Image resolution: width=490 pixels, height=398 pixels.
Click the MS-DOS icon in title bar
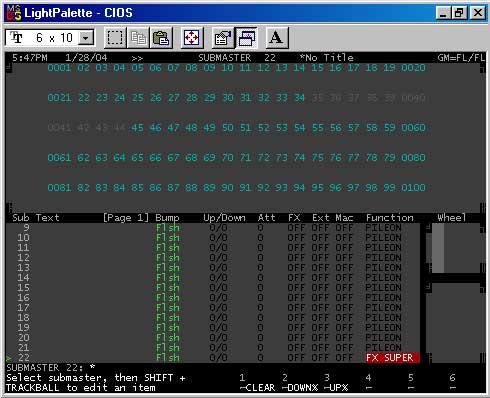[14, 13]
